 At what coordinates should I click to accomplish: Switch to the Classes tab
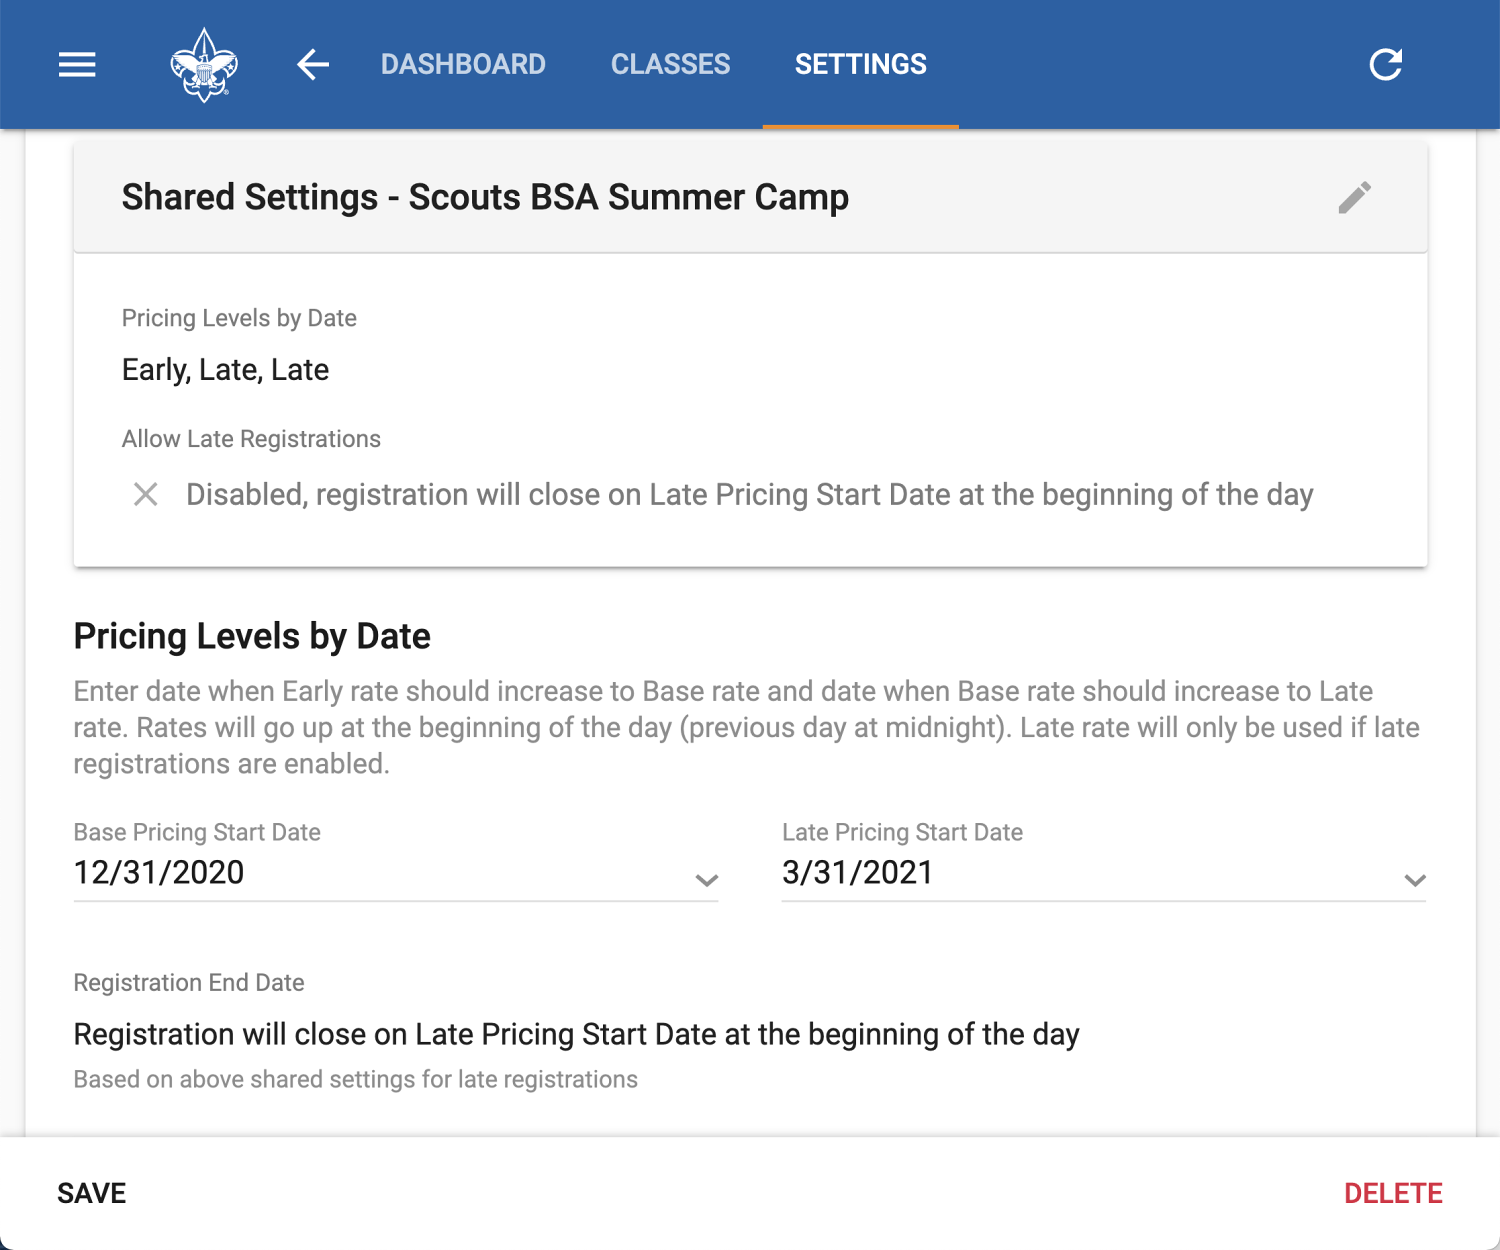pyautogui.click(x=671, y=65)
